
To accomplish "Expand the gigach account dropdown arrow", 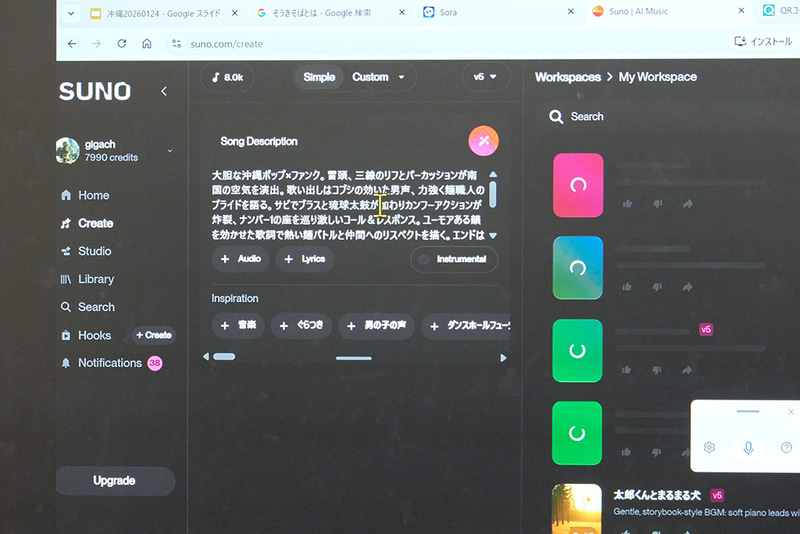I will [170, 150].
